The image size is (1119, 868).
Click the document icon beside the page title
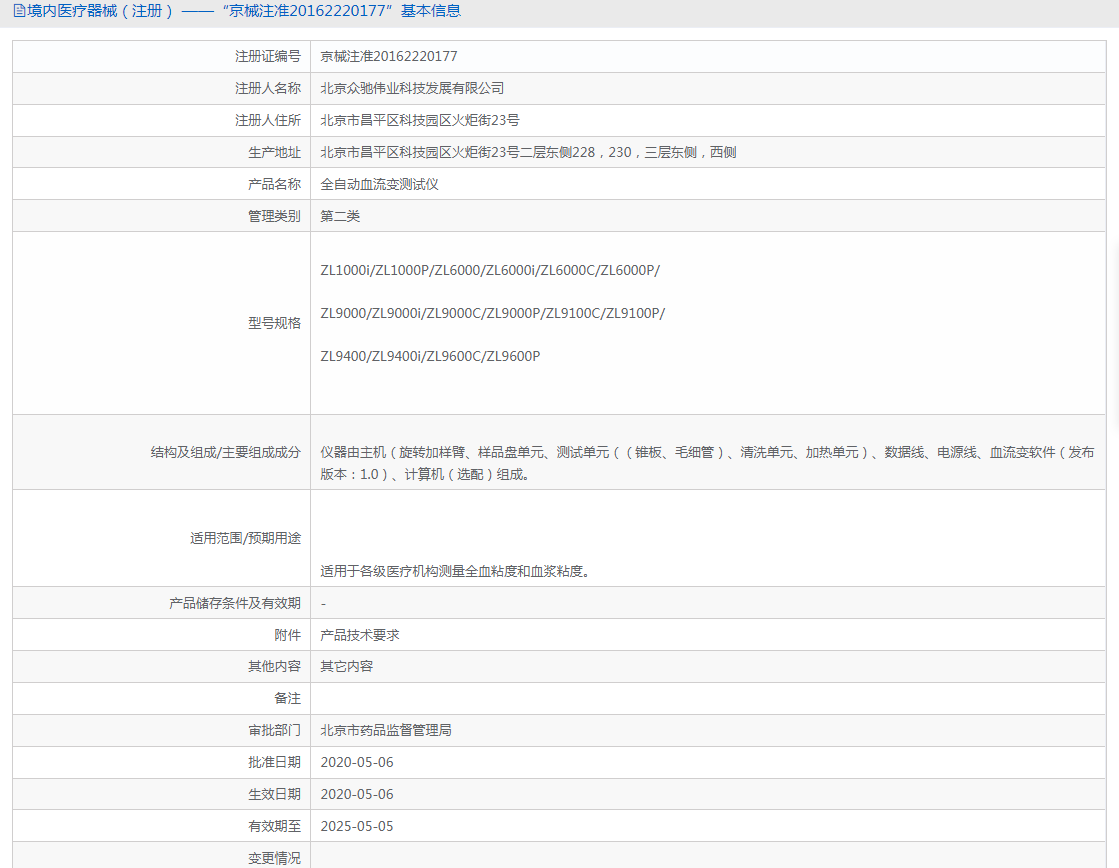click(19, 11)
